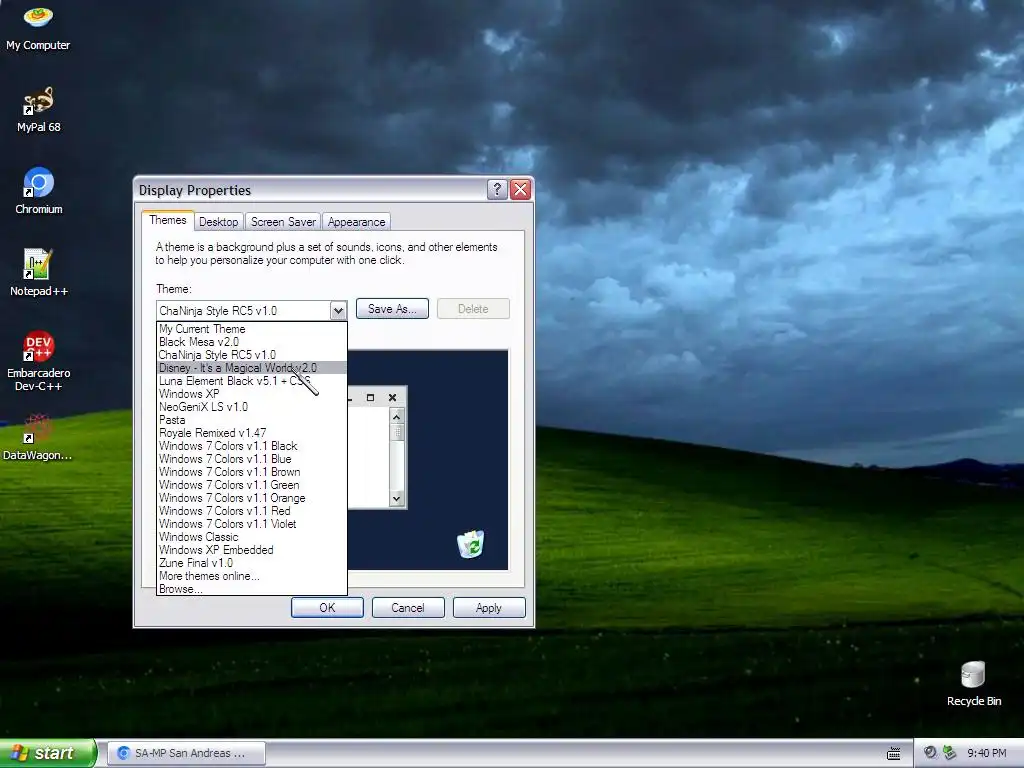
Task: Choose Browse... at list bottom
Action: (x=252, y=589)
